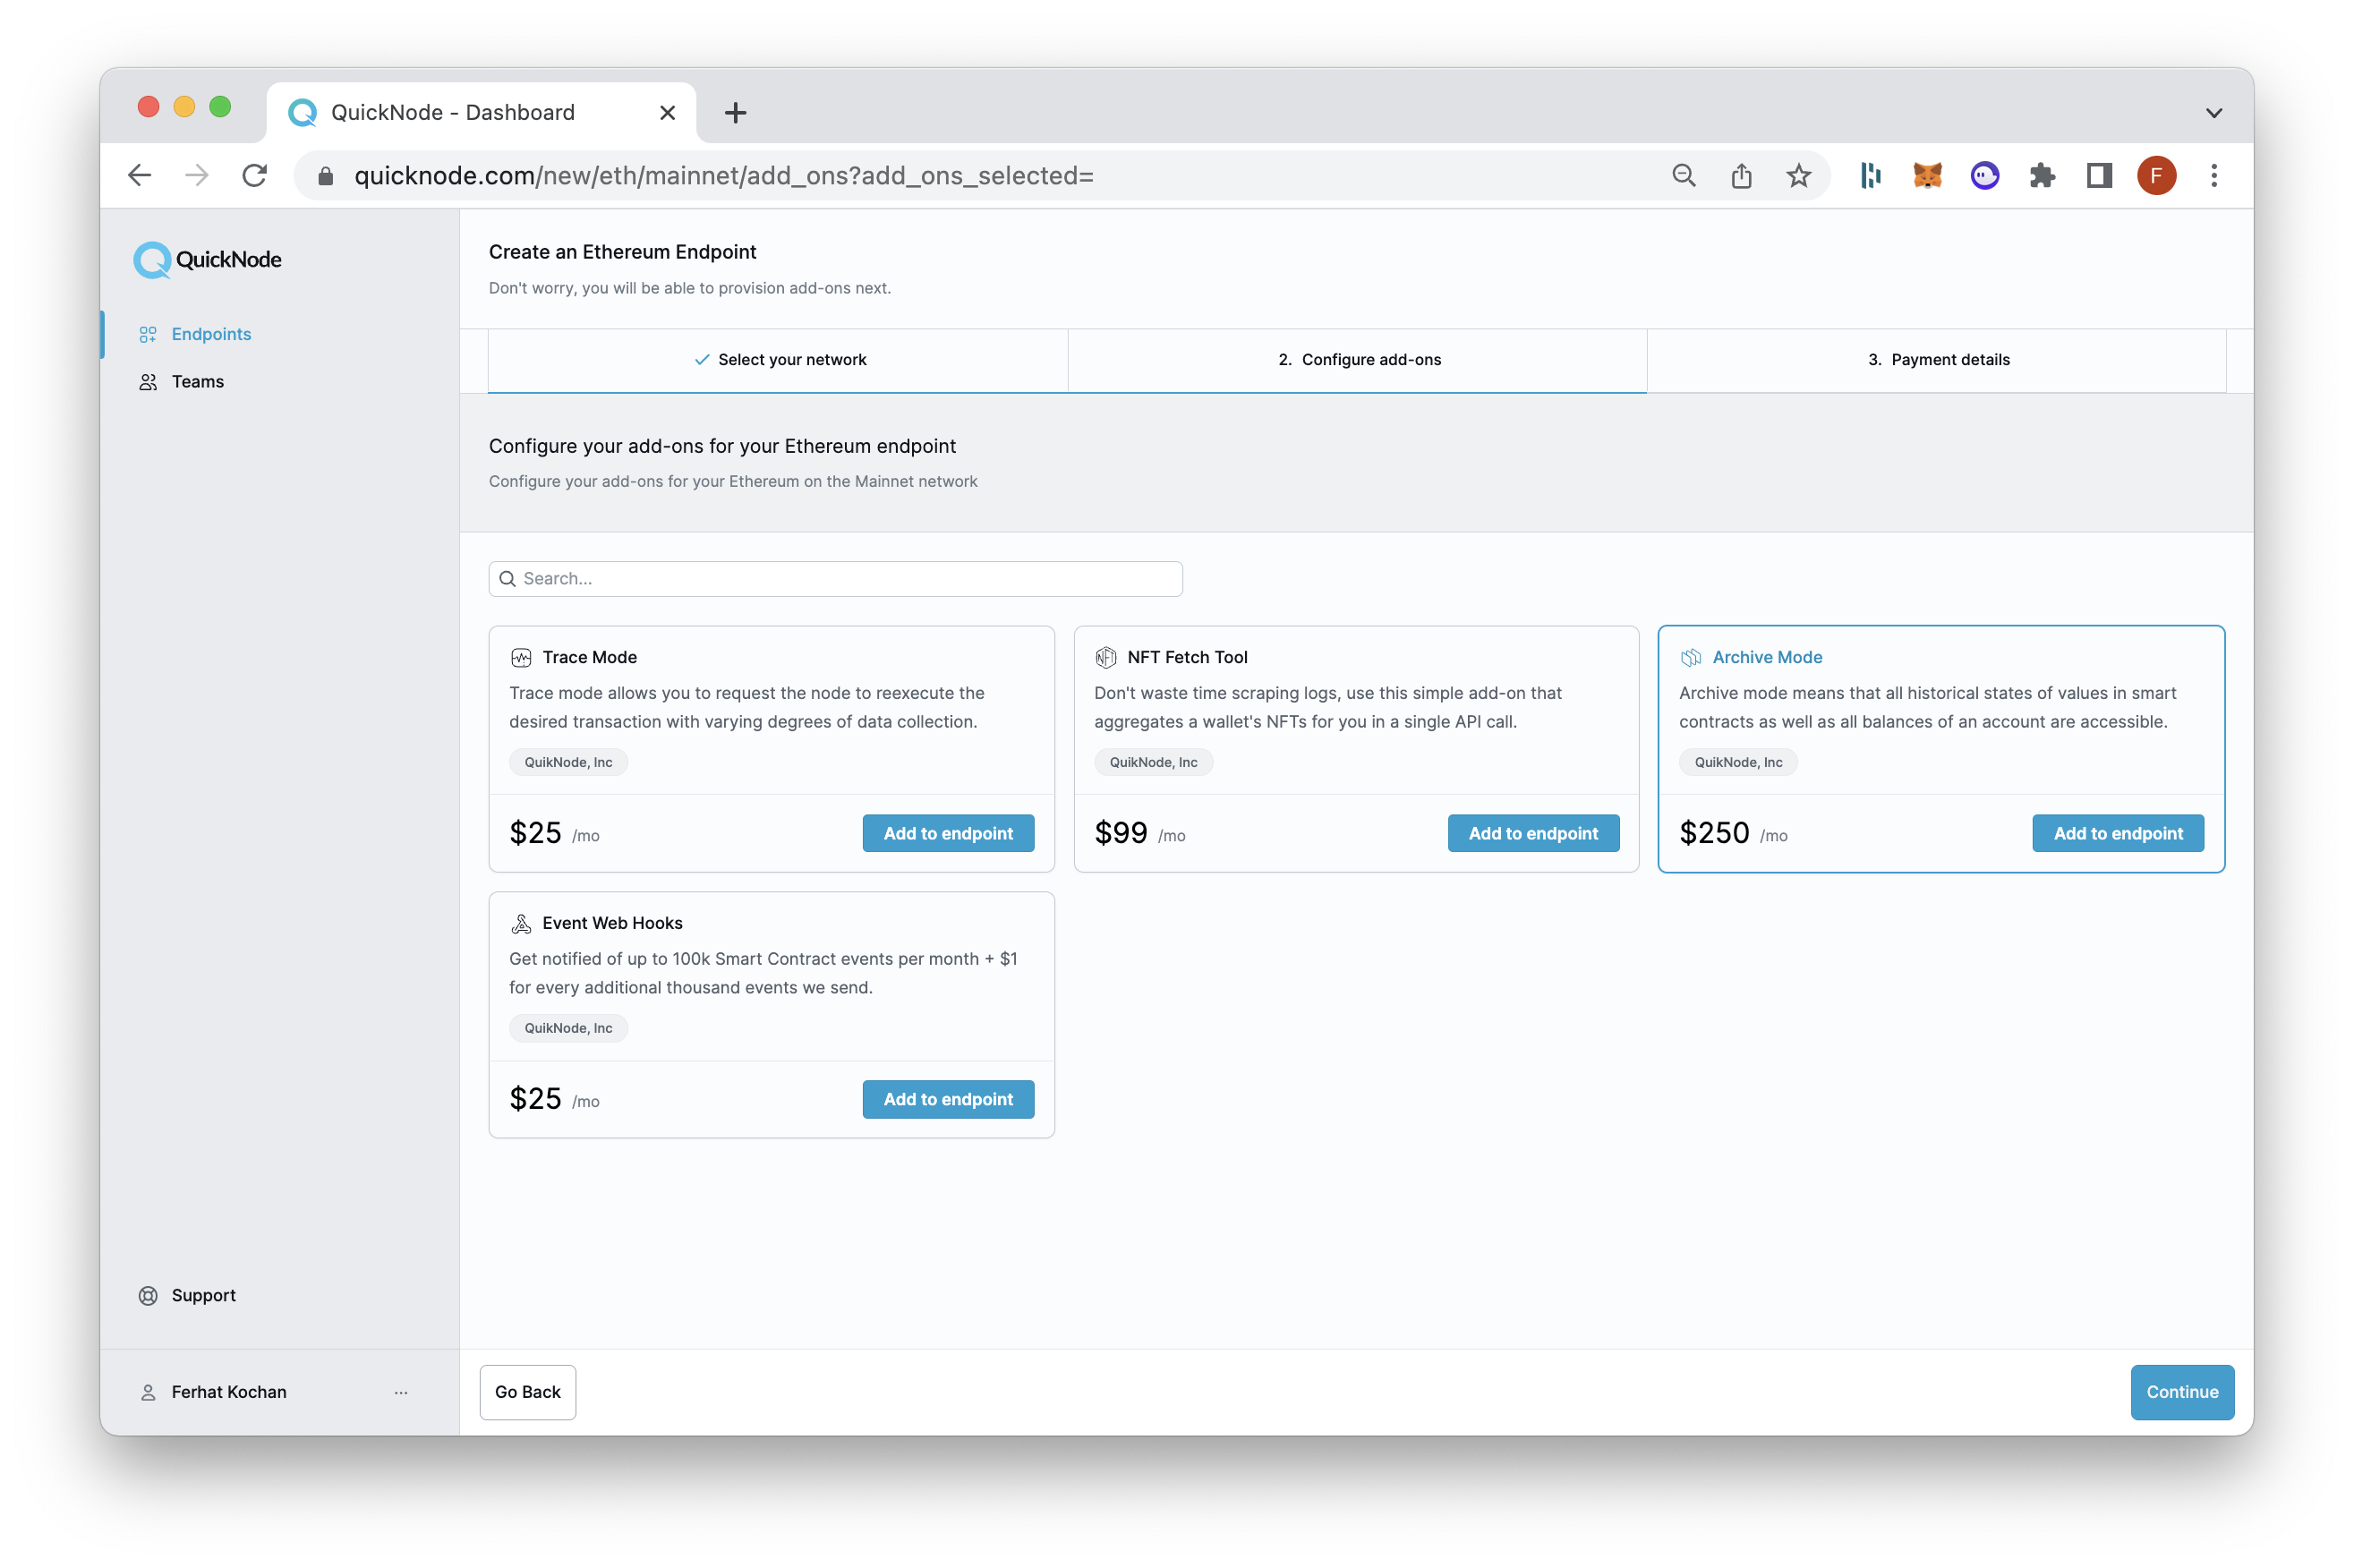Click the Archive Mode card icon
This screenshot has height=1568, width=2354.
tap(1691, 657)
